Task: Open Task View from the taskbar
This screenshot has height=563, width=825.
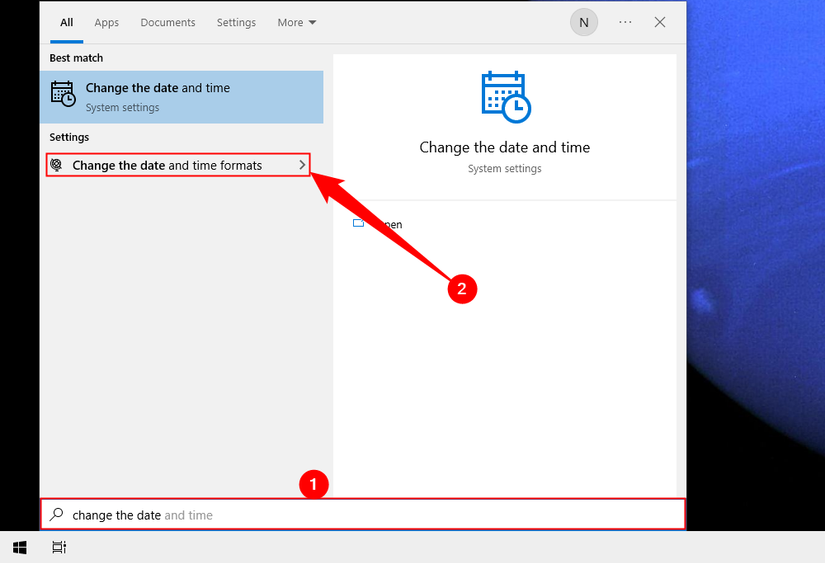Action: [59, 547]
